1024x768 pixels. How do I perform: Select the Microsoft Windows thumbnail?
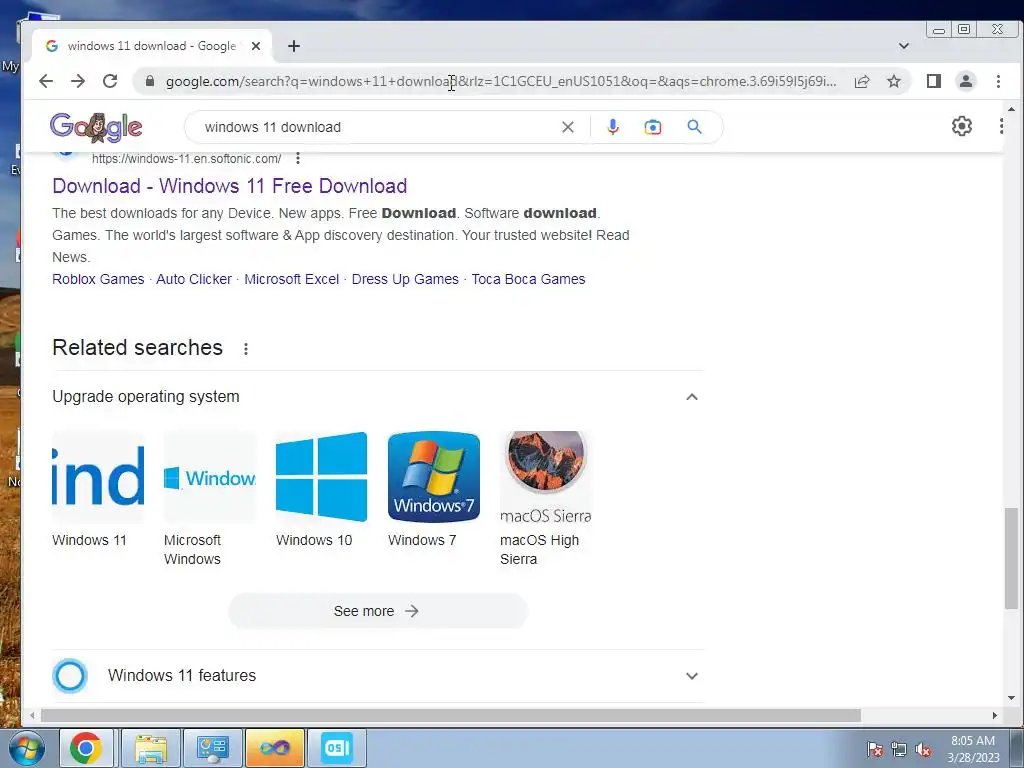point(210,477)
